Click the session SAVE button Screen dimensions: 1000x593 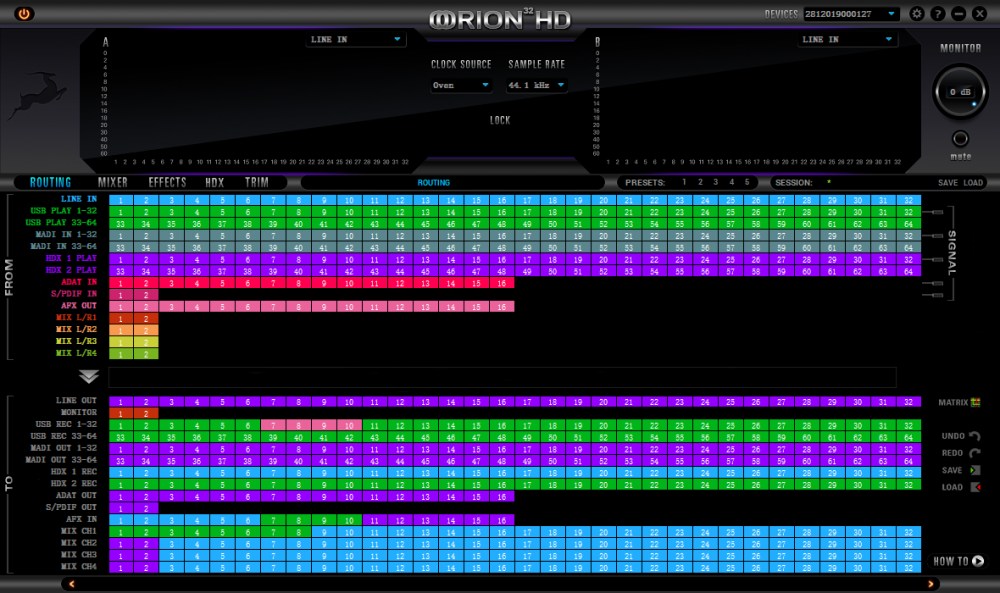pos(948,183)
